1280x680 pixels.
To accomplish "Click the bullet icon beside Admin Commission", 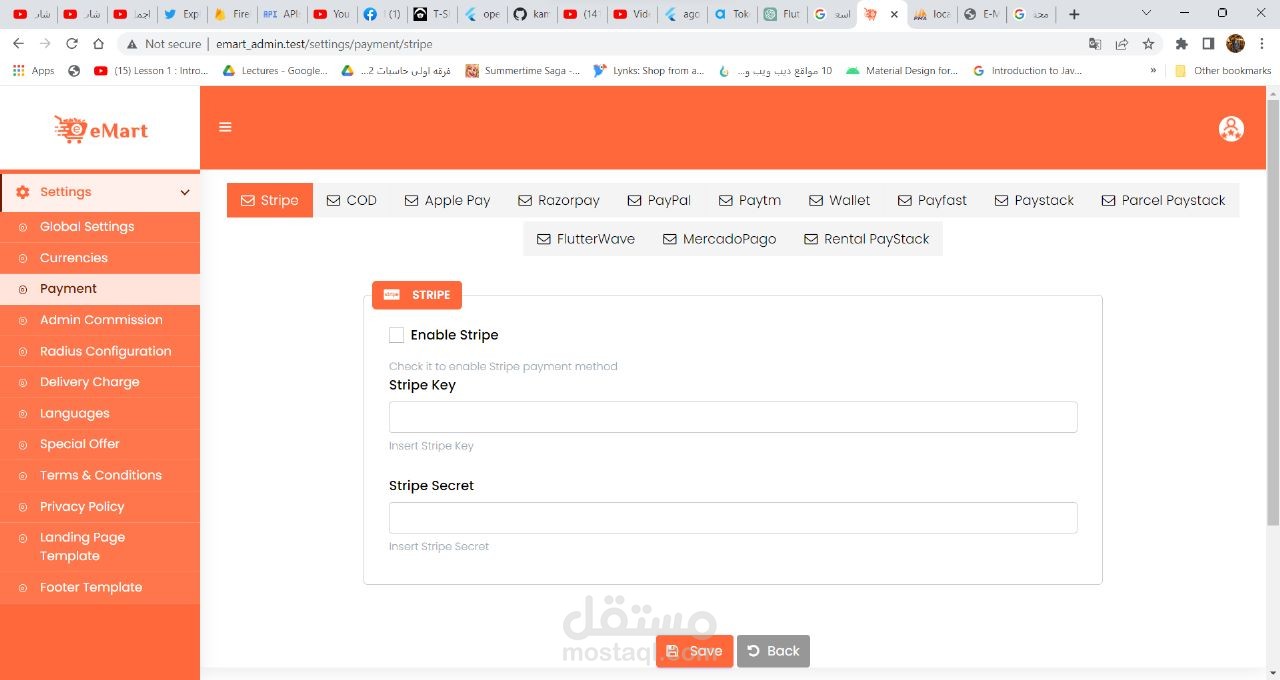I will (23, 320).
